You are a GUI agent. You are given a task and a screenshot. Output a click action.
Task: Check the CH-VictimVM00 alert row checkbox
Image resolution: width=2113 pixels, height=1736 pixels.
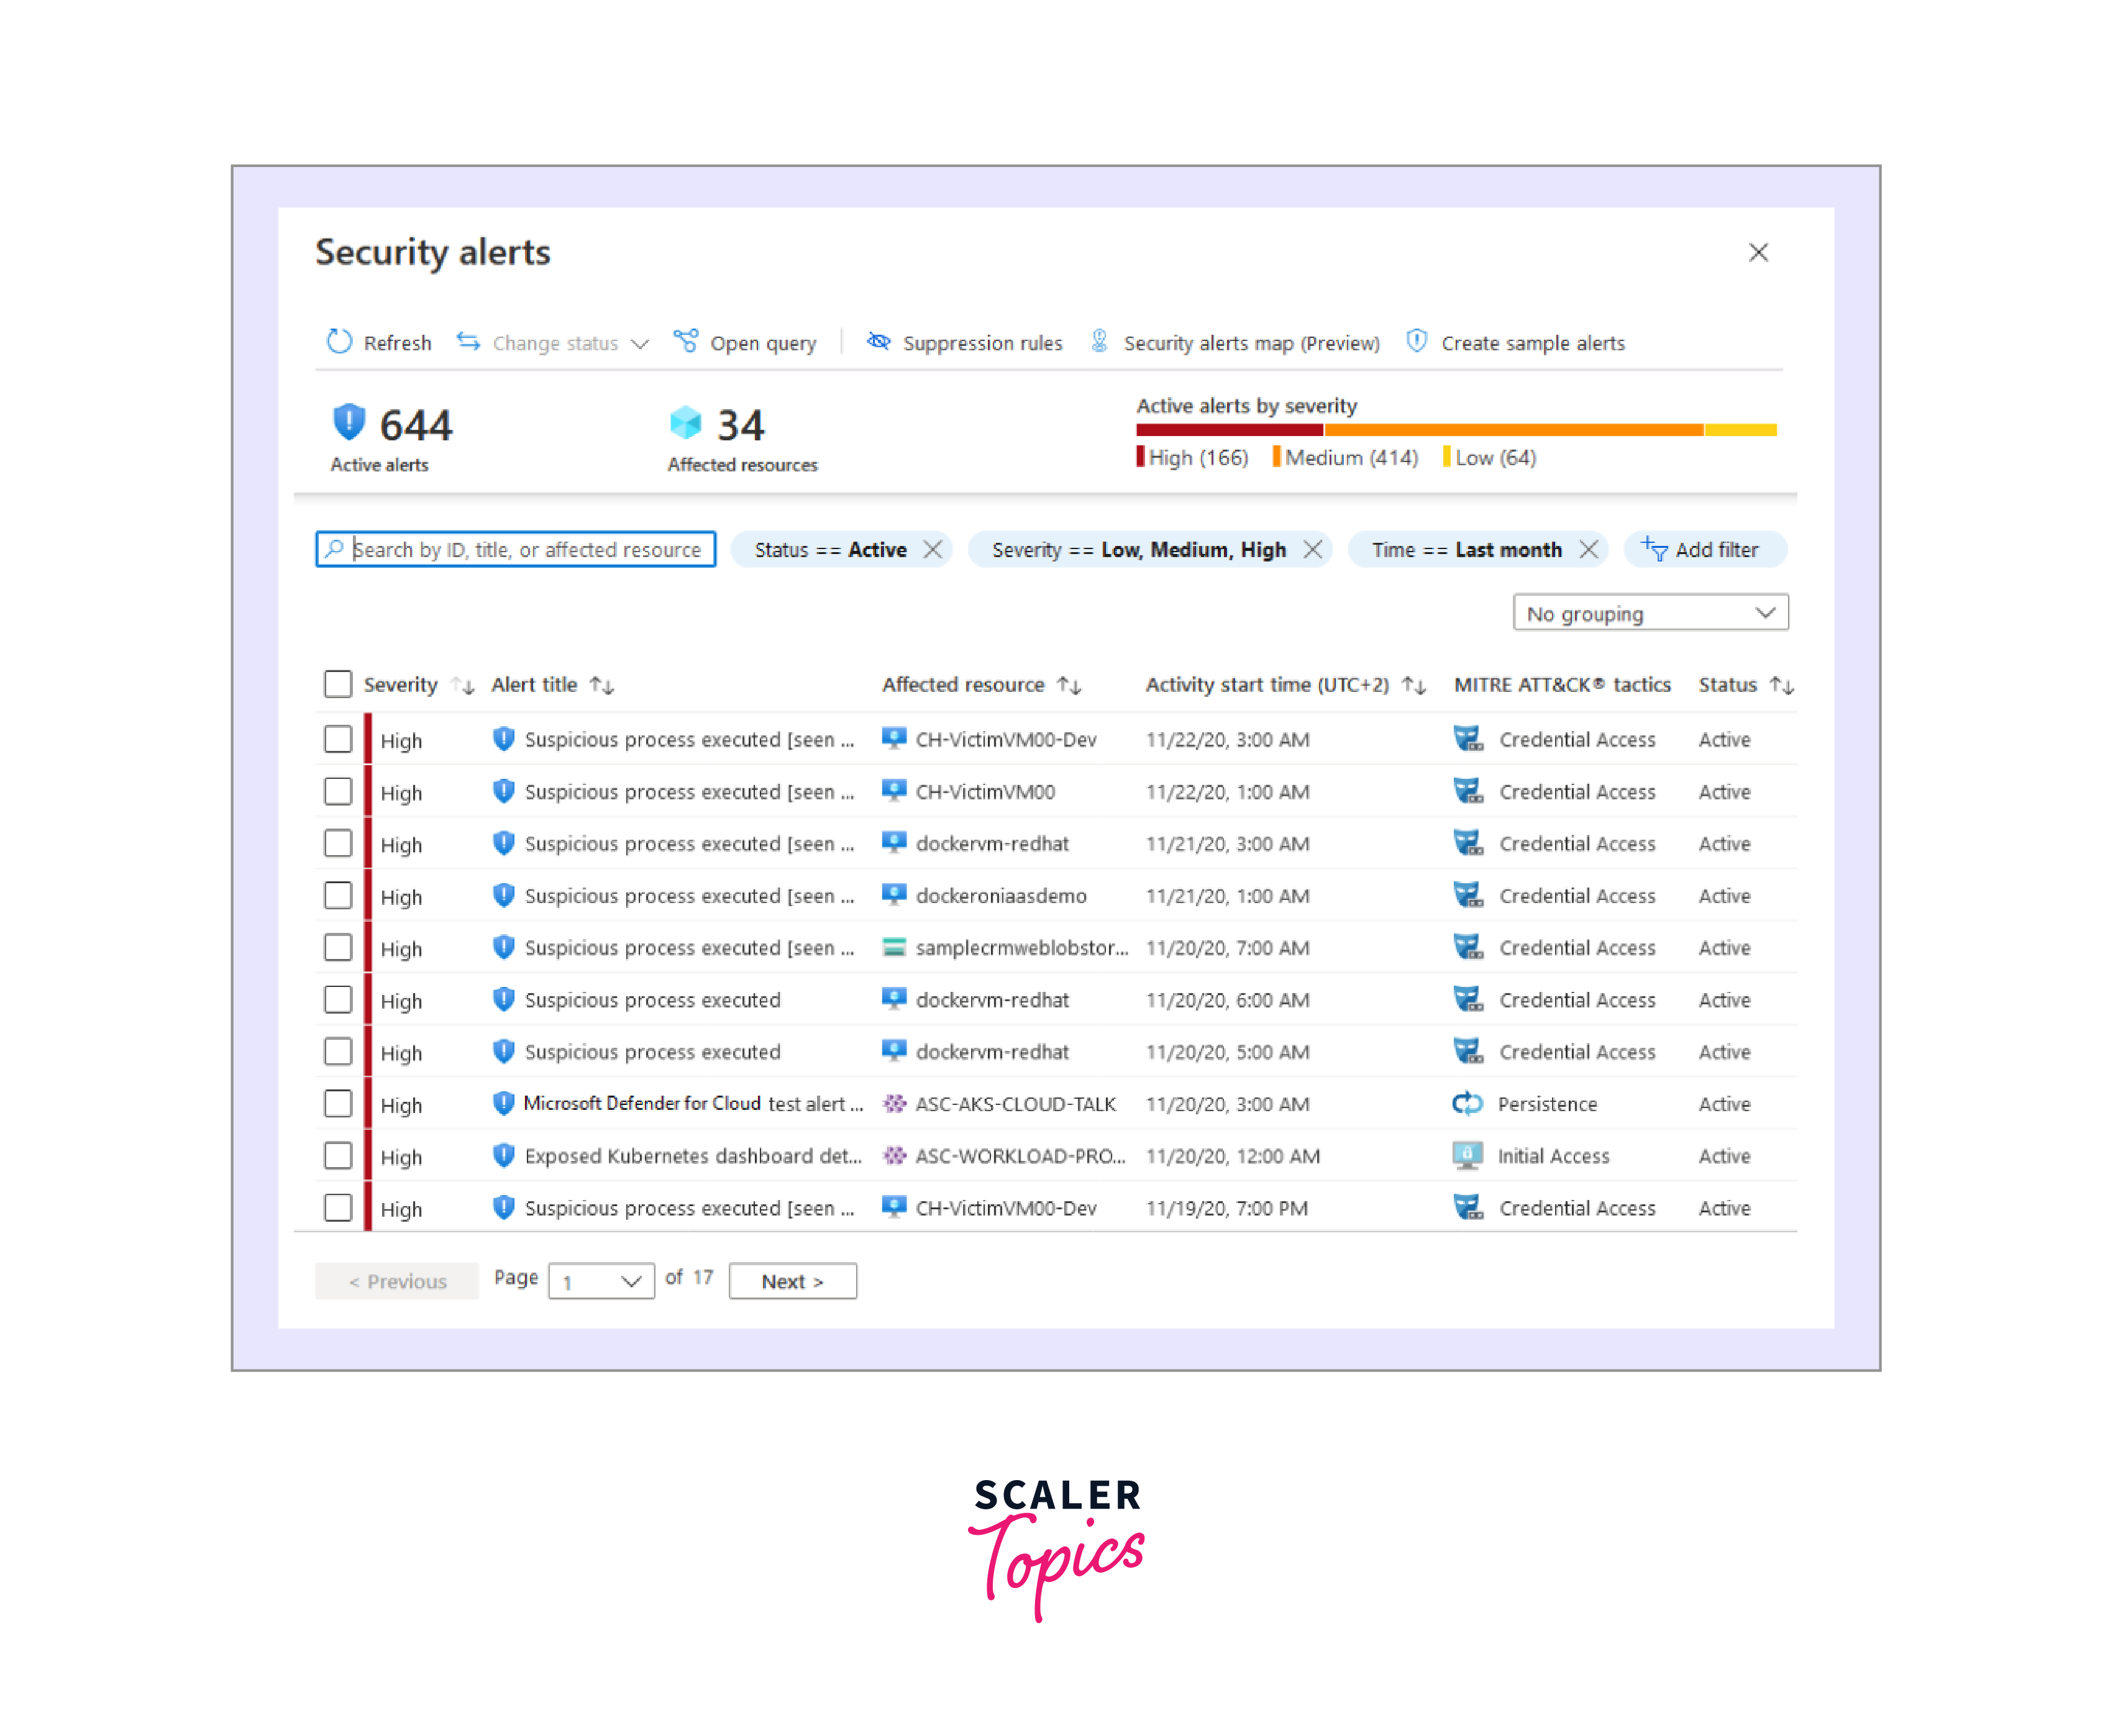[338, 792]
